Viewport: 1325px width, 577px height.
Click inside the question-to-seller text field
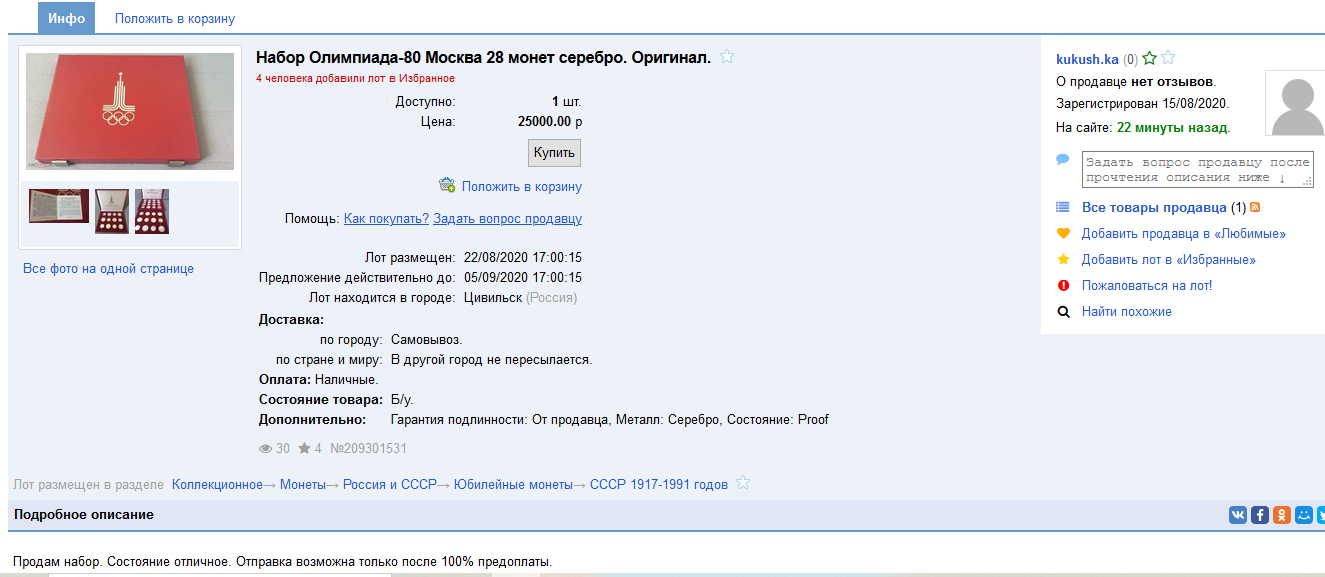(1196, 169)
